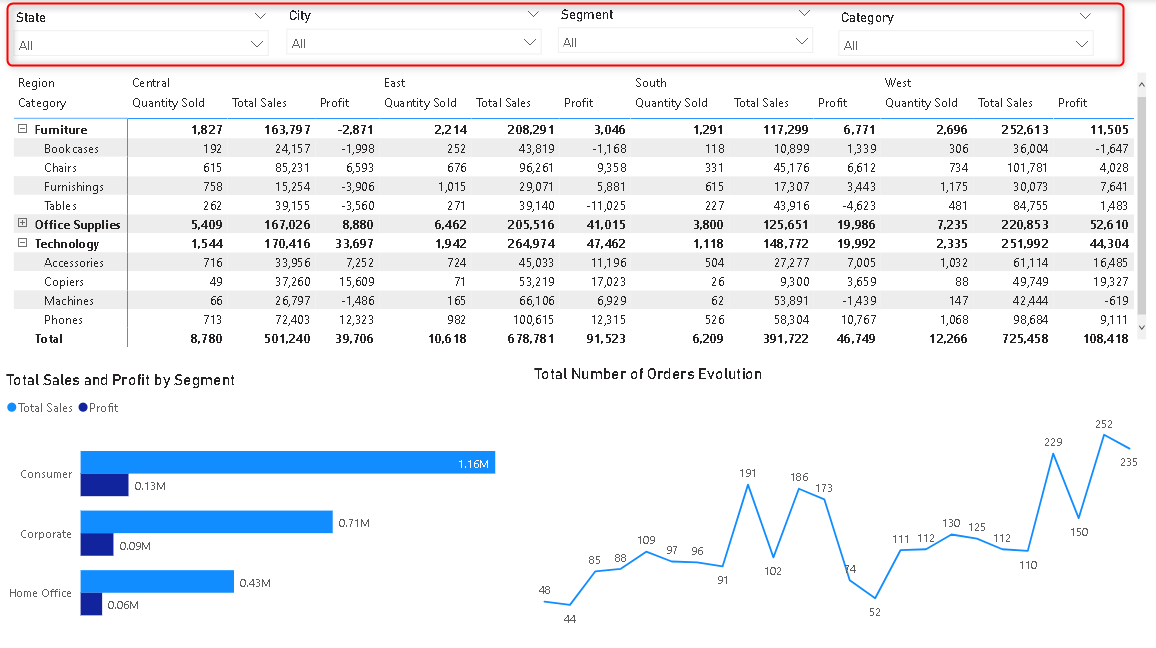This screenshot has width=1156, height=648.
Task: Click the matrix scroll-down arrow
Action: click(x=1141, y=326)
